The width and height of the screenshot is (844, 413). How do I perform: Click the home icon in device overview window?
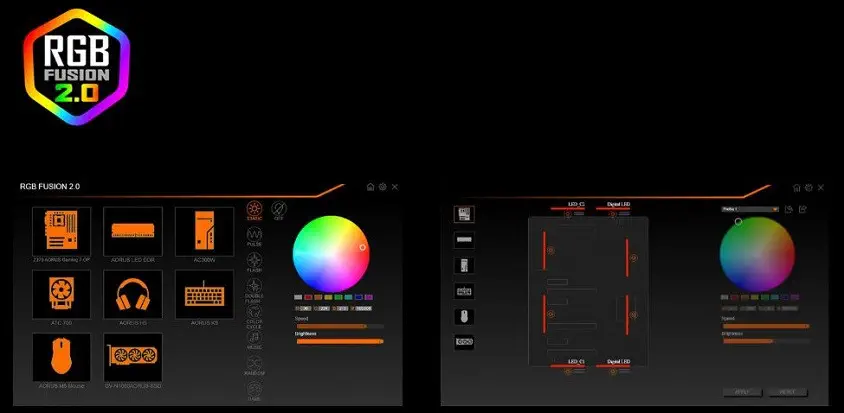370,187
